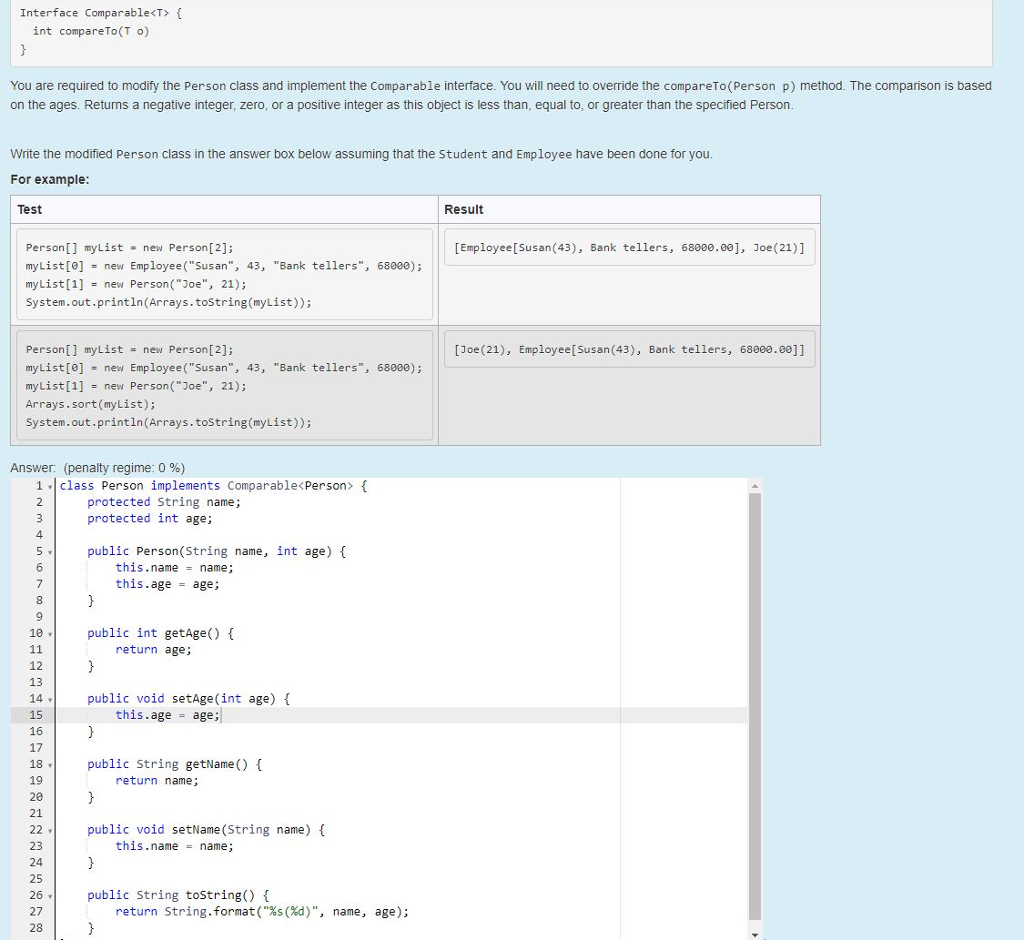Click line number 1 in the gutter

tap(38, 485)
